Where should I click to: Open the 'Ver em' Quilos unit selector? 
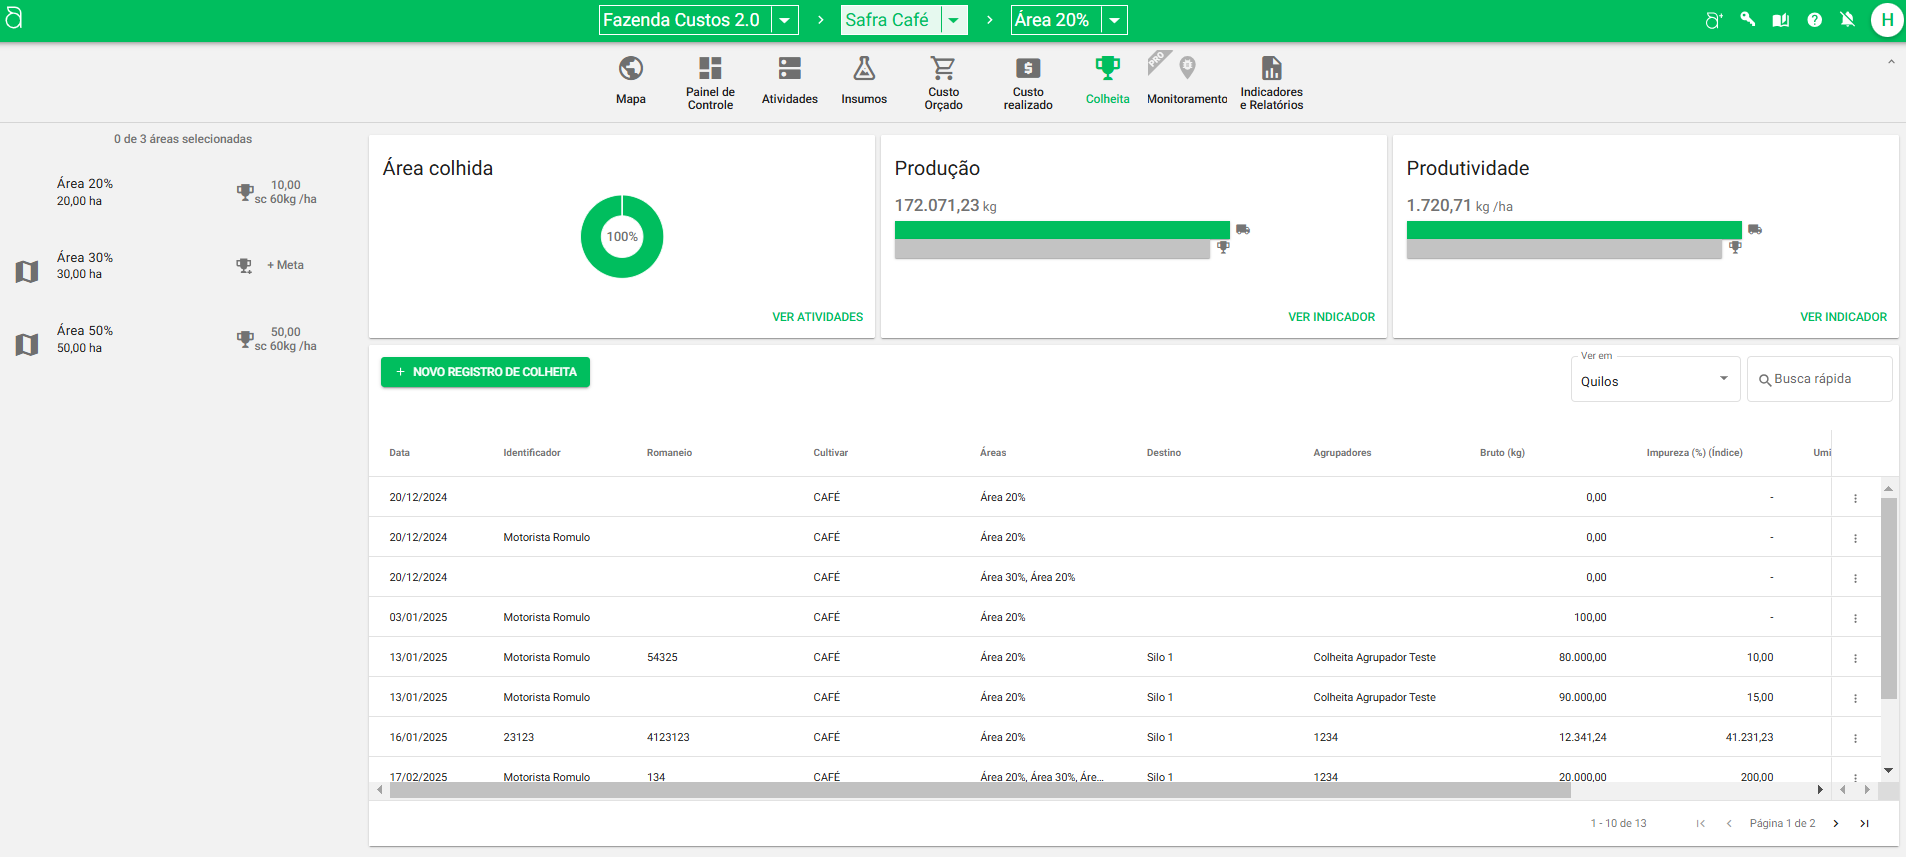point(1654,380)
